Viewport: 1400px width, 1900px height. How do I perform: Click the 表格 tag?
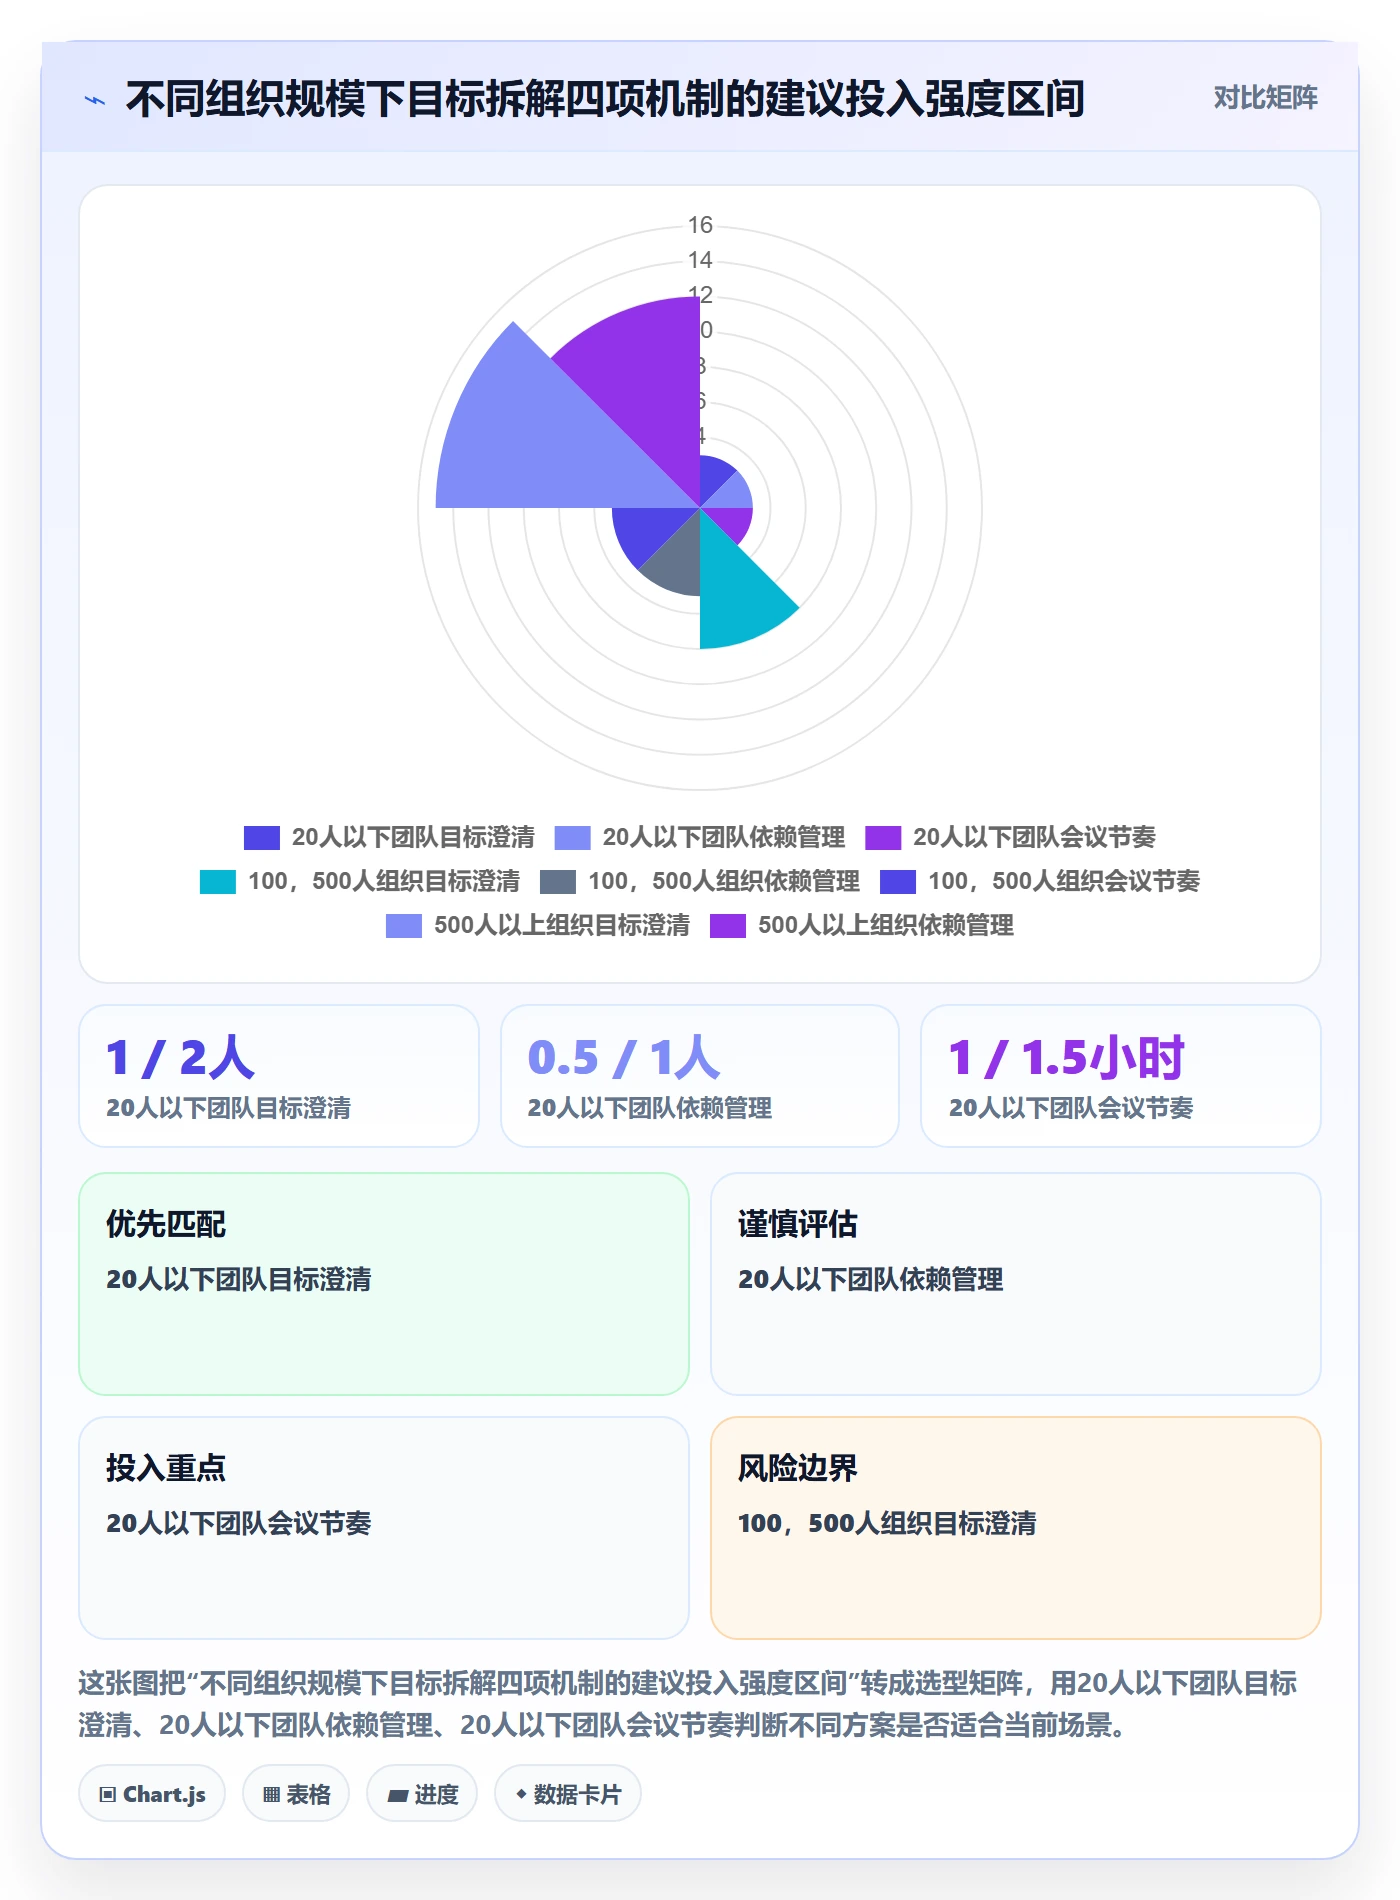click(296, 1794)
